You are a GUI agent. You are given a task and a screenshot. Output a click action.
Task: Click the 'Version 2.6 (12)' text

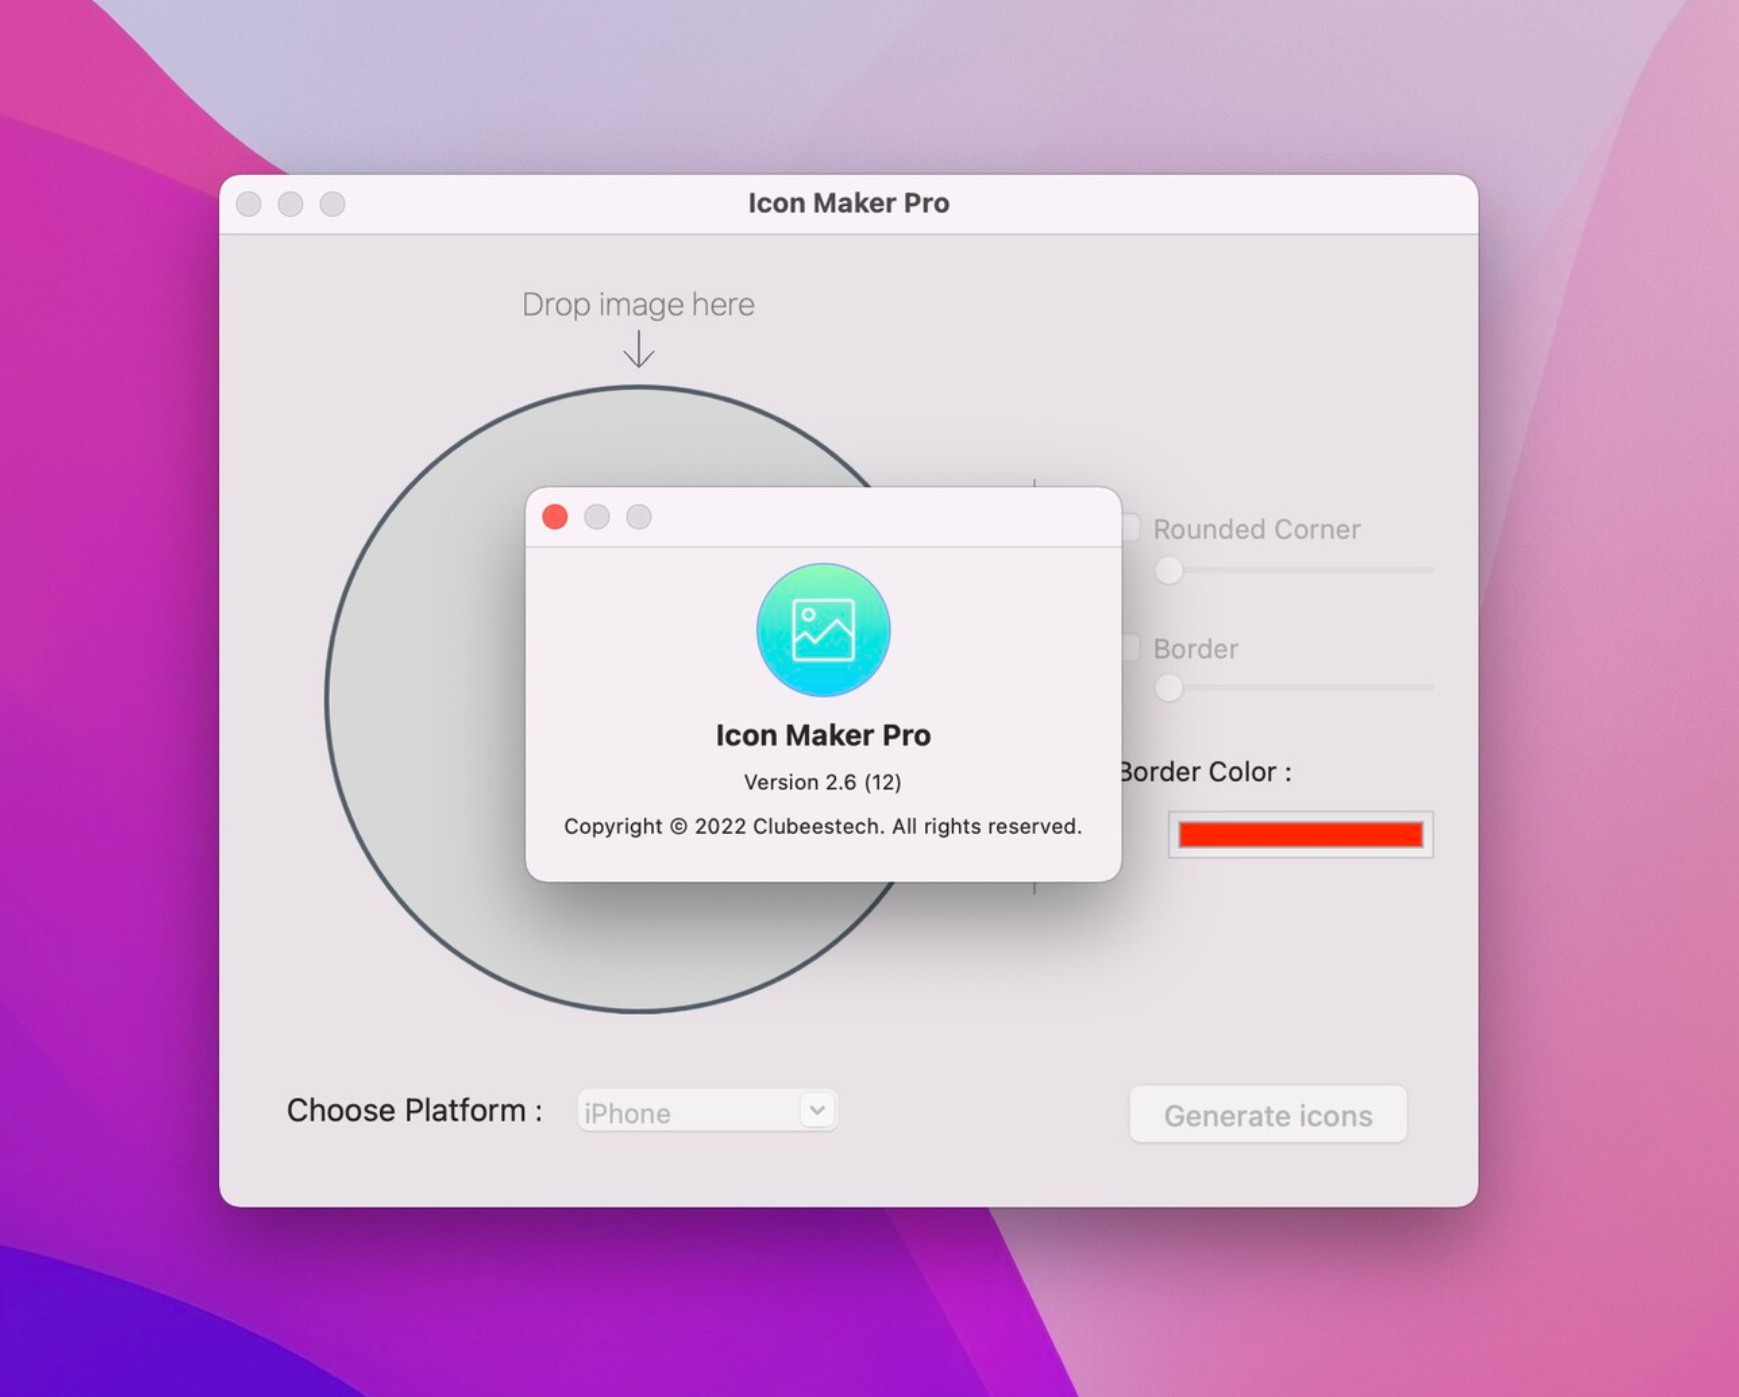click(x=823, y=782)
